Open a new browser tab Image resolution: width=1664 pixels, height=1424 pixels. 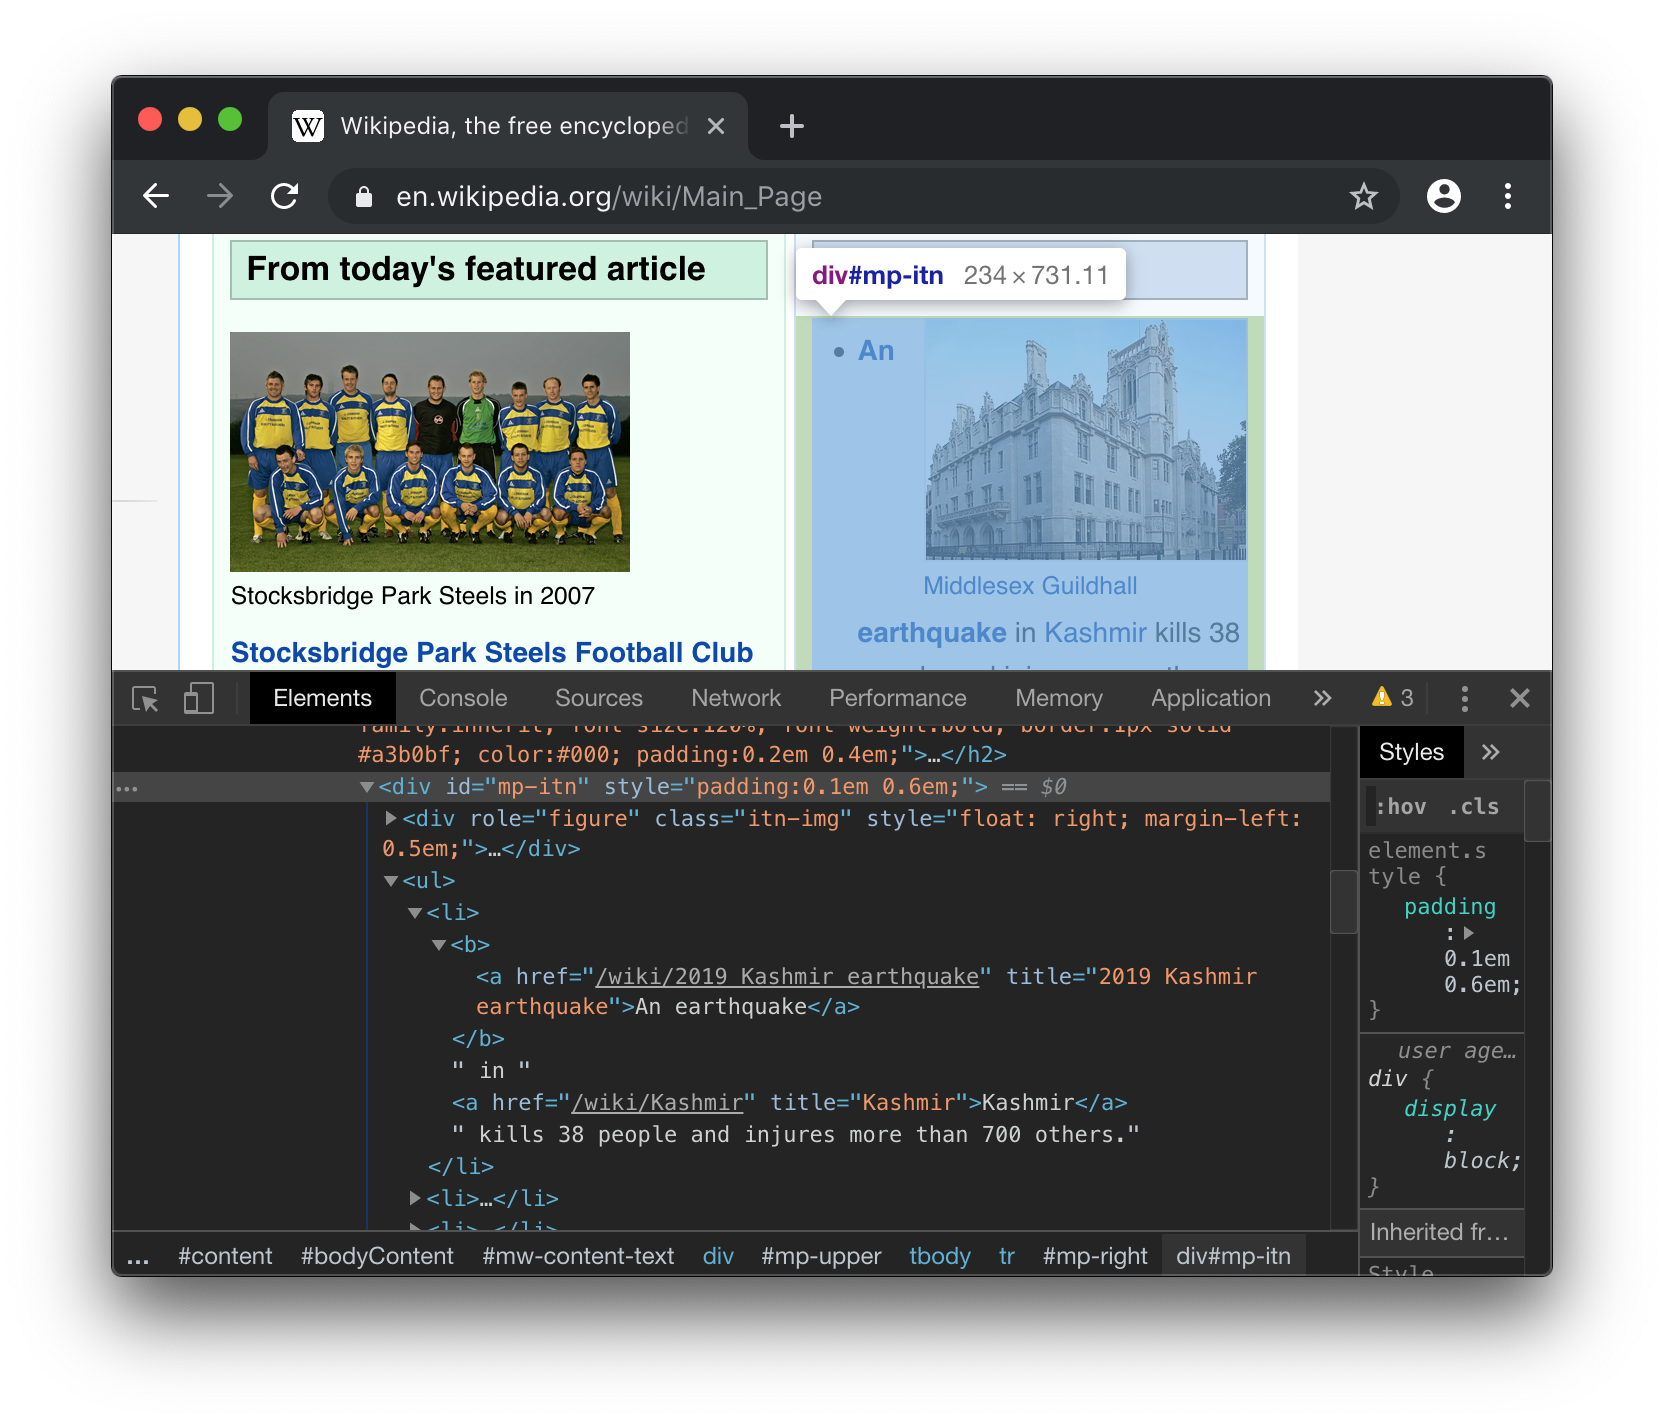tap(792, 126)
